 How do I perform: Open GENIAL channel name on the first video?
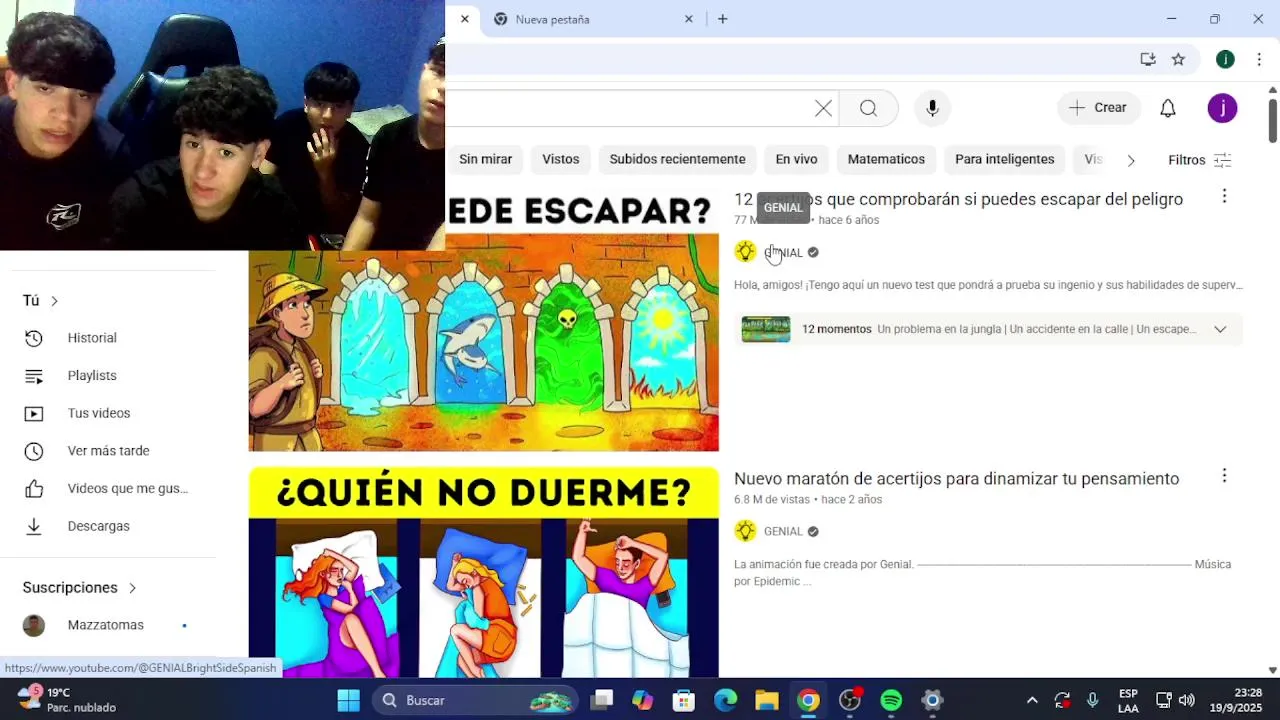783,253
